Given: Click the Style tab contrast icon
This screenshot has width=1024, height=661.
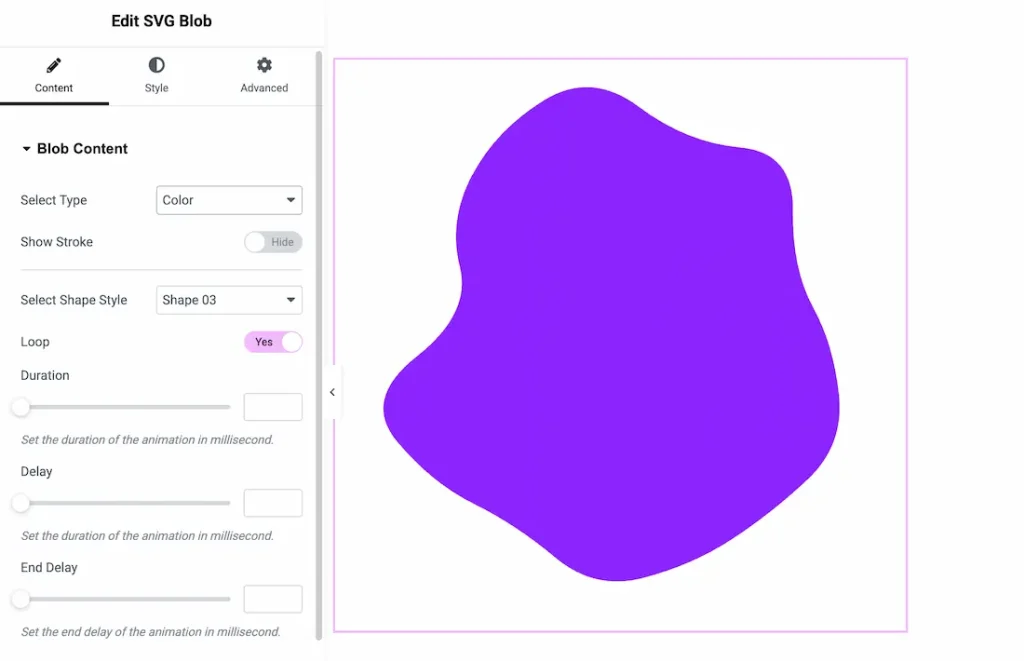Looking at the screenshot, I should click(x=156, y=64).
